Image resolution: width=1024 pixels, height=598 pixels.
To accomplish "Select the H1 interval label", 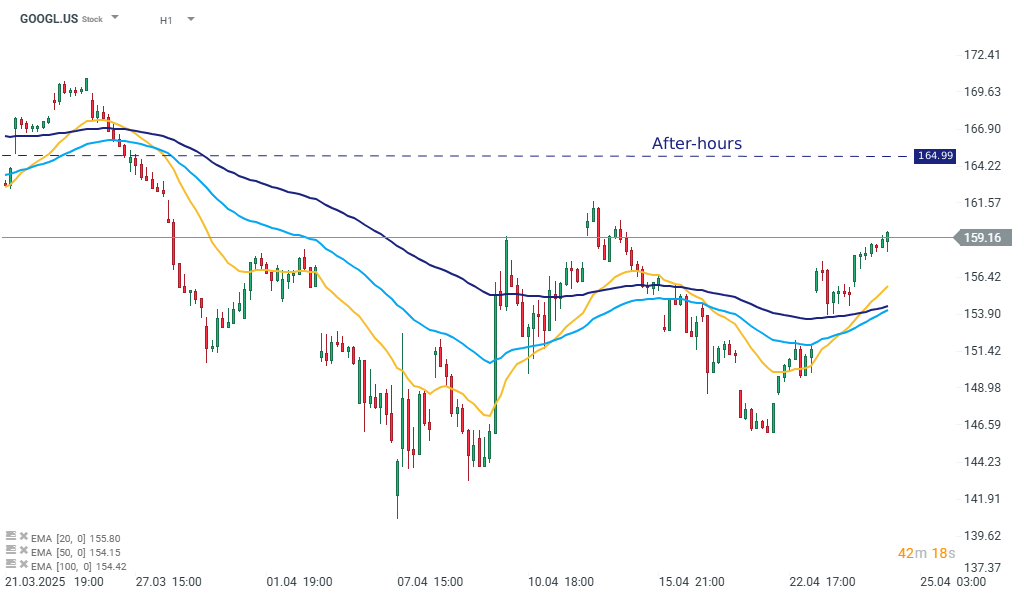I will [x=165, y=19].
